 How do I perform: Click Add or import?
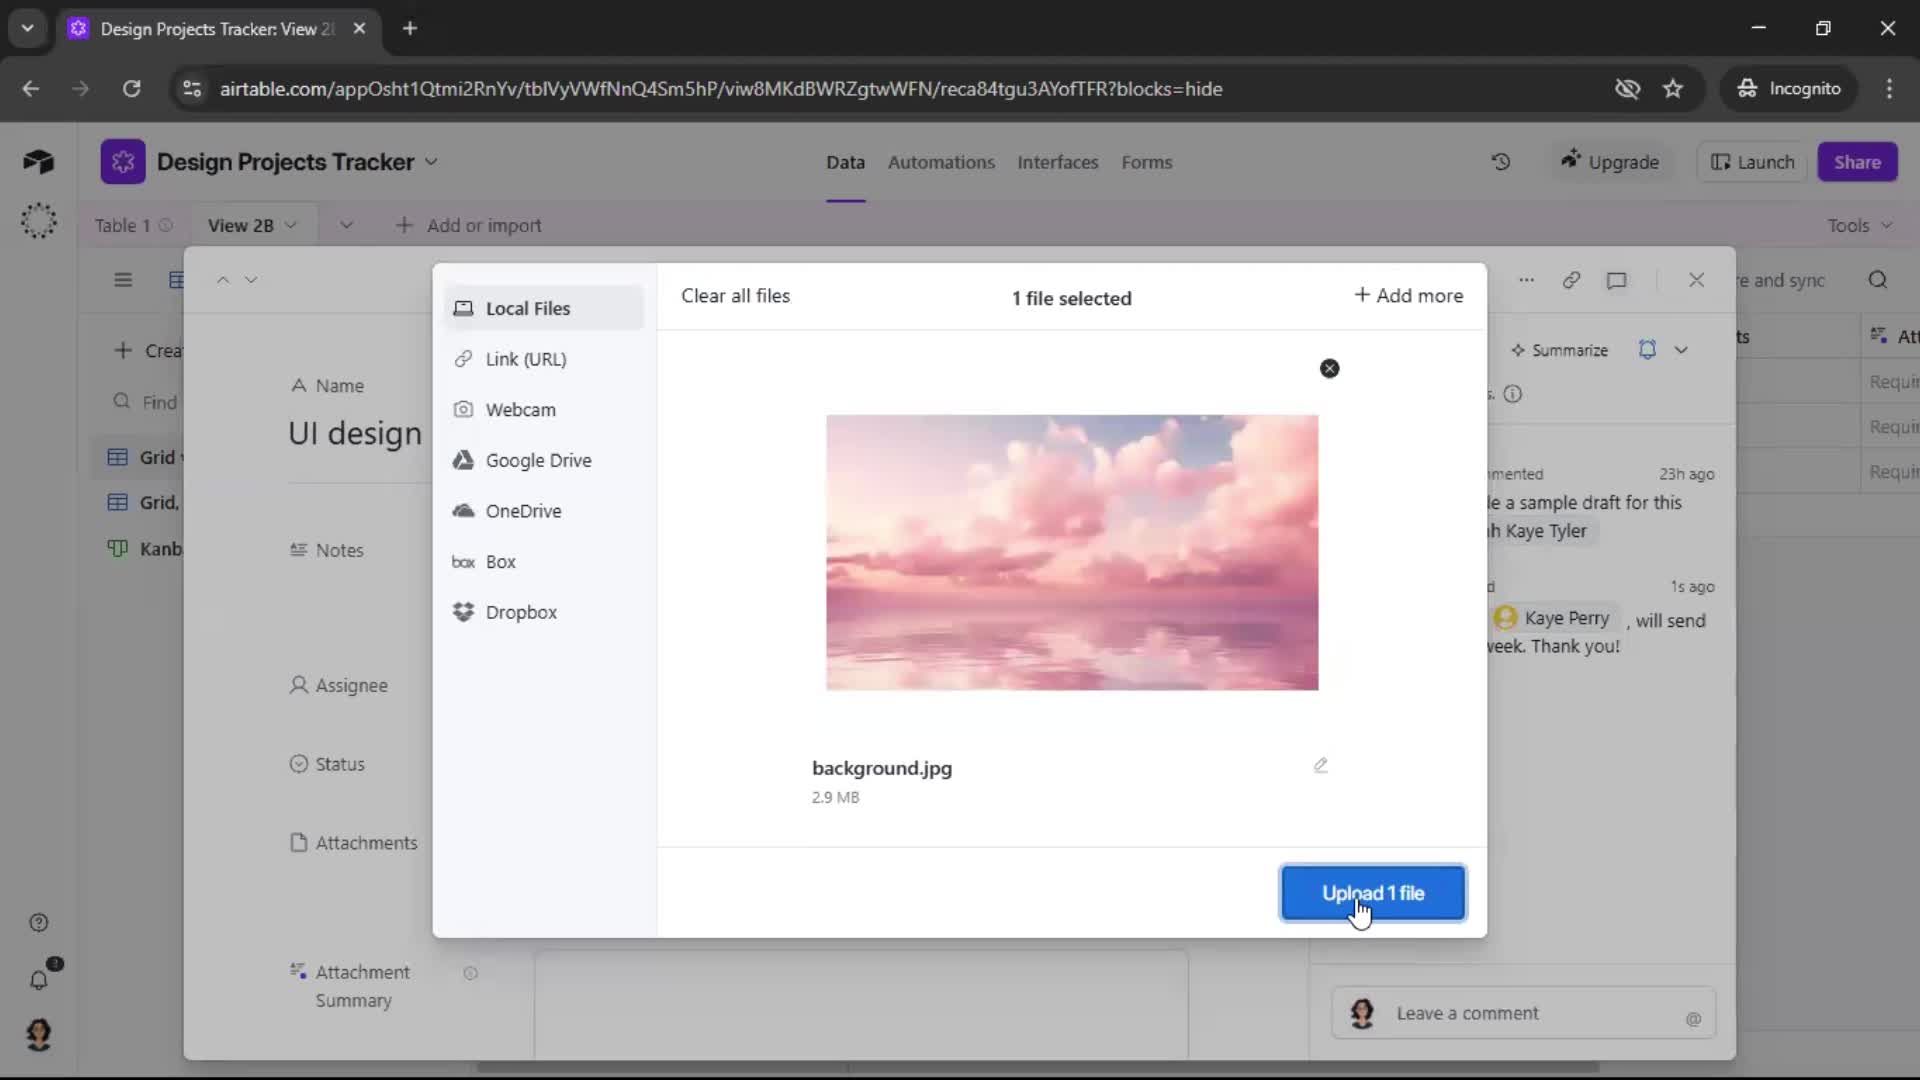(469, 225)
